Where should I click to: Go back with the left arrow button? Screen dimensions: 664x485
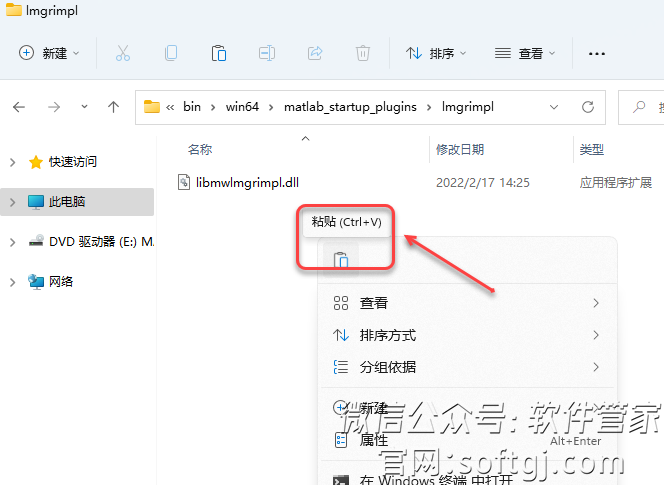pos(19,107)
